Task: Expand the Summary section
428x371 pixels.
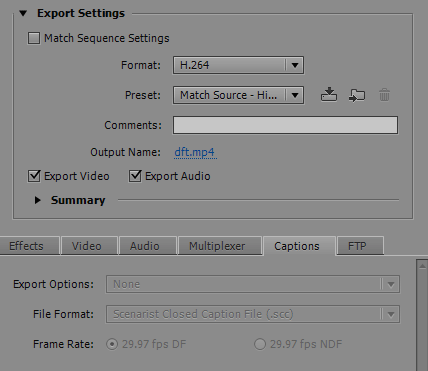Action: click(38, 200)
